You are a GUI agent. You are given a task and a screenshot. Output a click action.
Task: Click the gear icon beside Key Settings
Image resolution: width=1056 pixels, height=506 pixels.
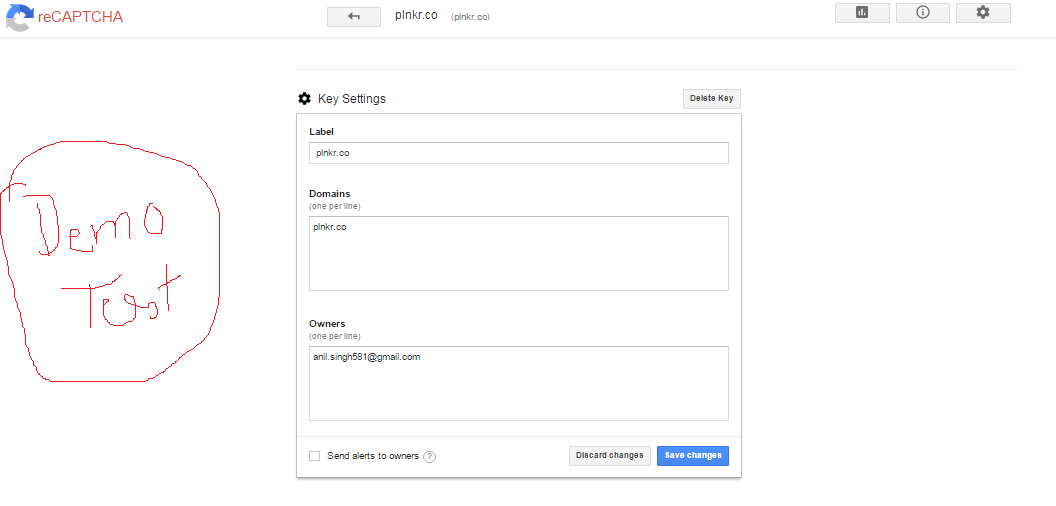pyautogui.click(x=305, y=99)
